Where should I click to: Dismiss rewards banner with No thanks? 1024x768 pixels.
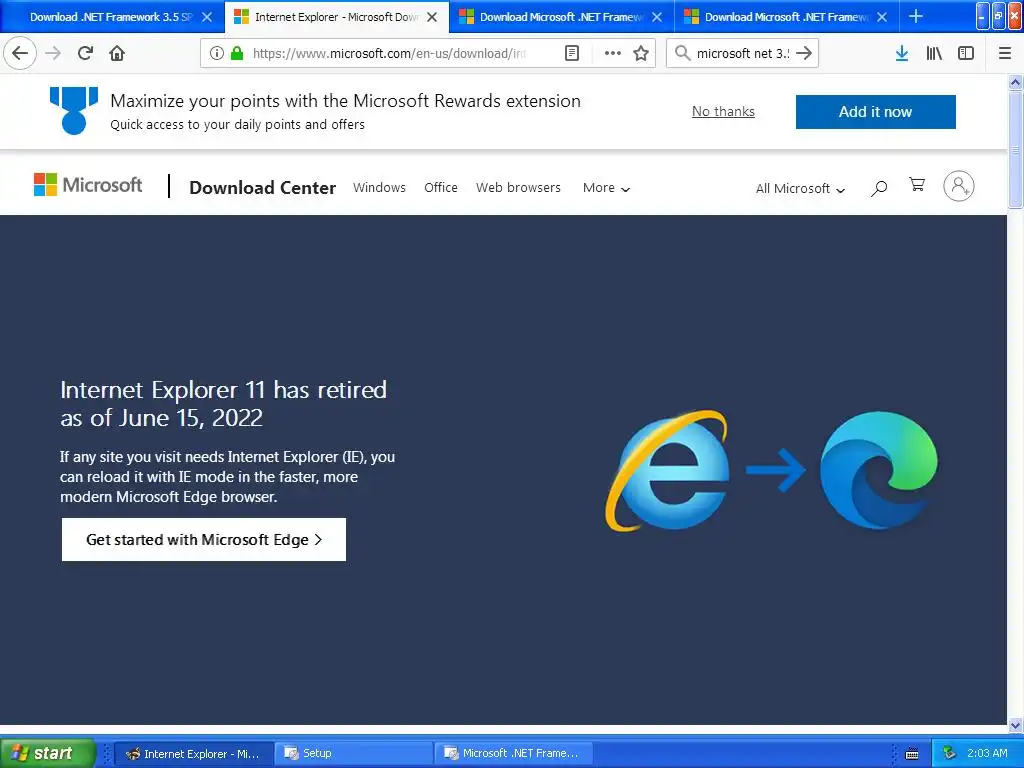723,112
